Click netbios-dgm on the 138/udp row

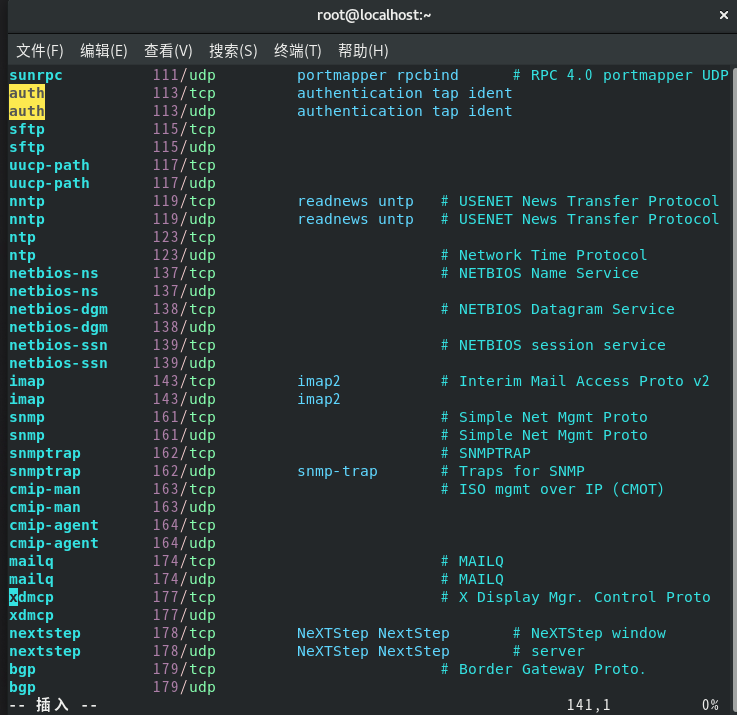(x=58, y=327)
